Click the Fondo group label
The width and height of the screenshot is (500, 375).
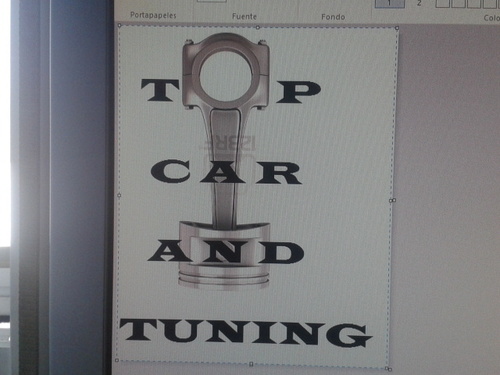pos(333,17)
